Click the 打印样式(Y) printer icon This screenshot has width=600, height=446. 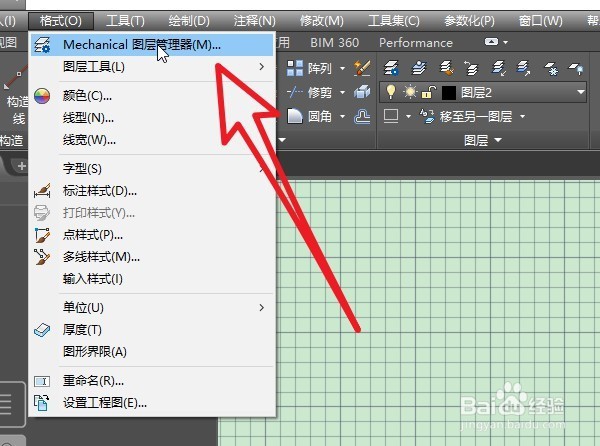click(x=42, y=213)
